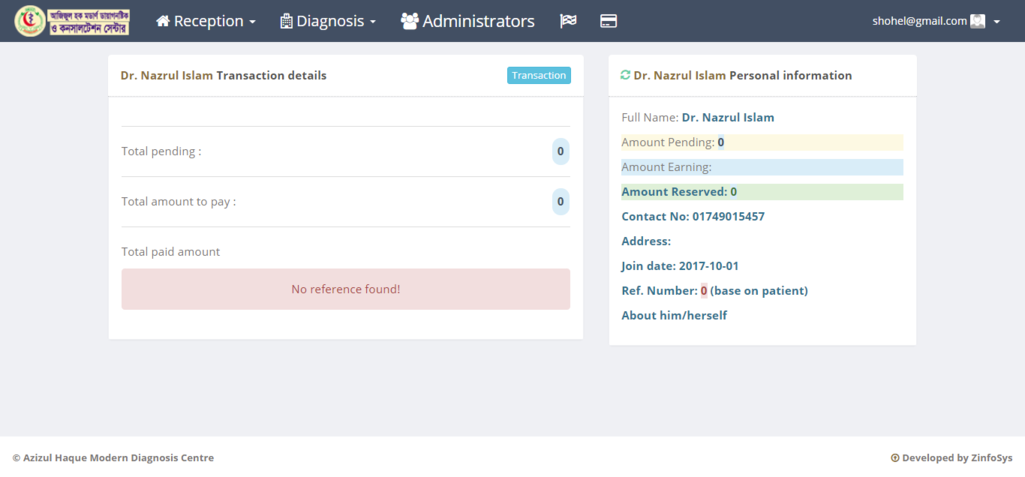Click the Total pending count badge

tap(560, 152)
